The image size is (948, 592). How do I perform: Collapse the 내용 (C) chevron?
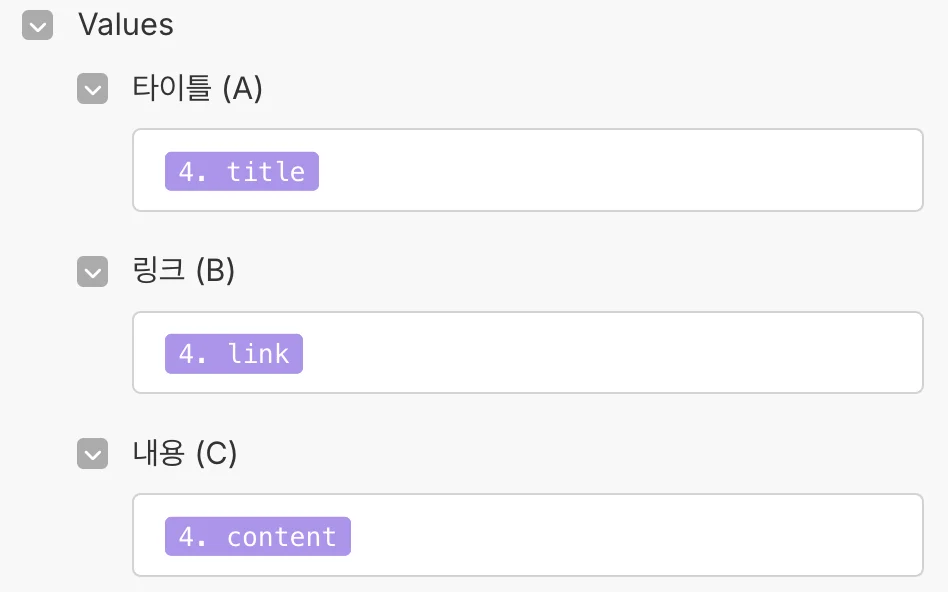[x=92, y=455]
